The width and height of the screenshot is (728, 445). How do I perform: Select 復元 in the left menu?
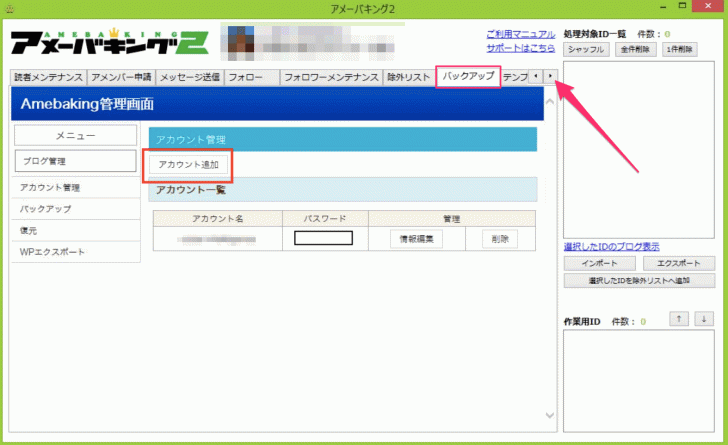[x=32, y=230]
